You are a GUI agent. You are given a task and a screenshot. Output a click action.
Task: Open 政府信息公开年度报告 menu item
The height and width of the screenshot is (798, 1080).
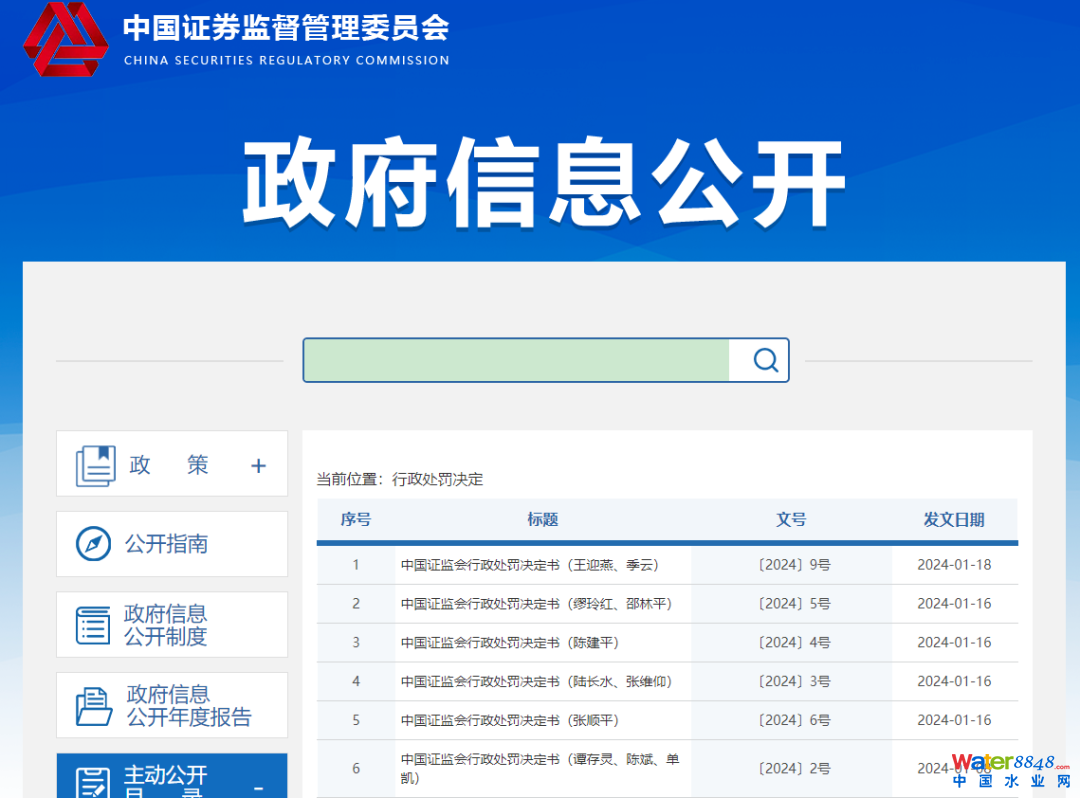188,706
